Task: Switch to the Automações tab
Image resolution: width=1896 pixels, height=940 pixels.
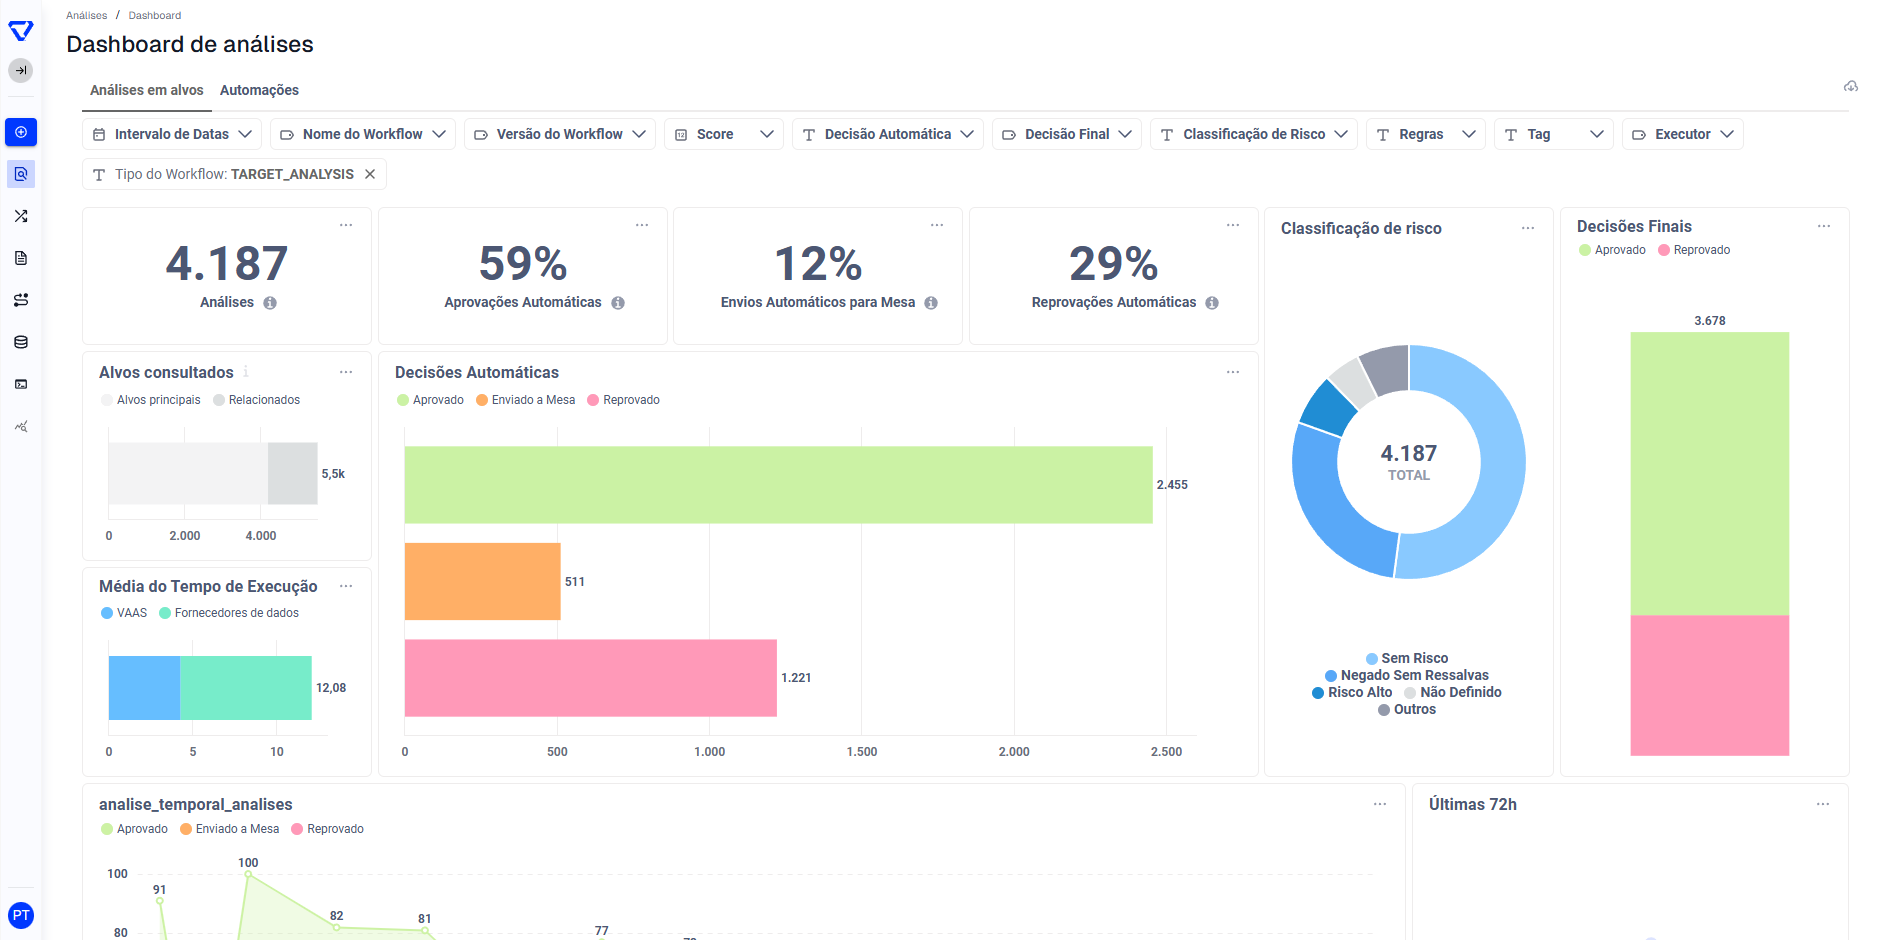Action: [x=259, y=90]
